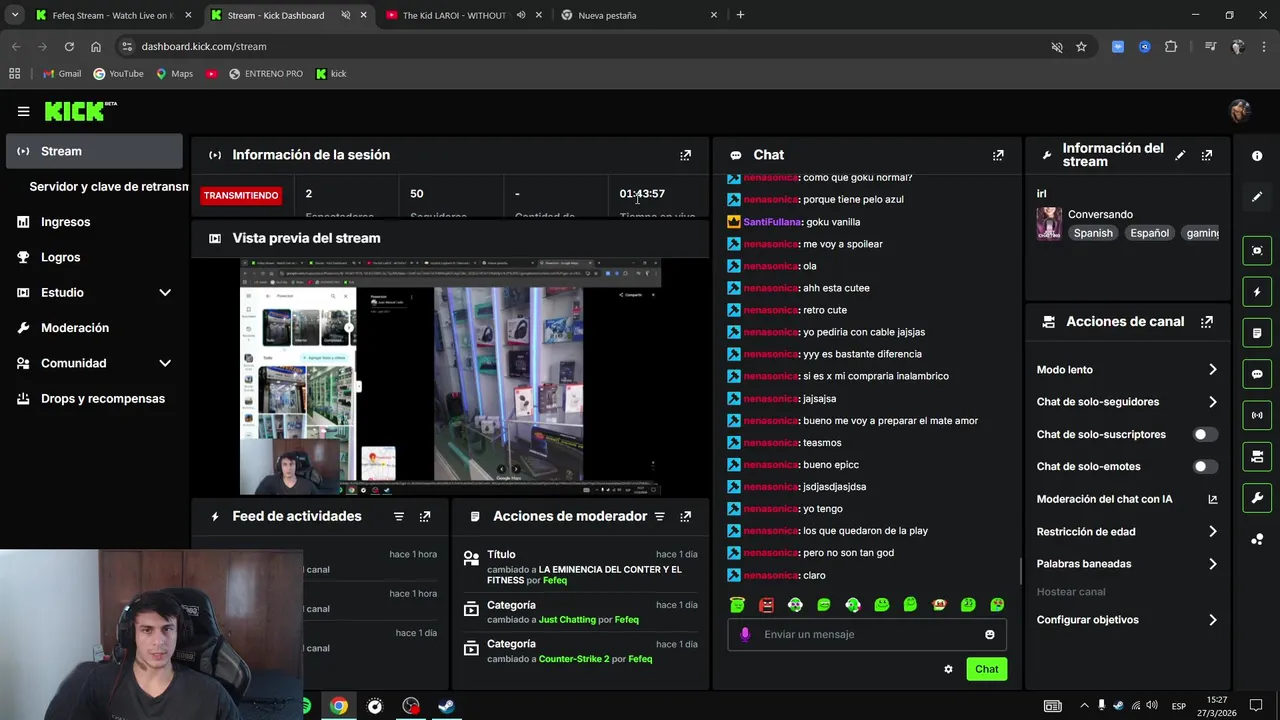Viewport: 1280px width, 720px height.
Task: Open Spotify from the taskbar
Action: [305, 706]
